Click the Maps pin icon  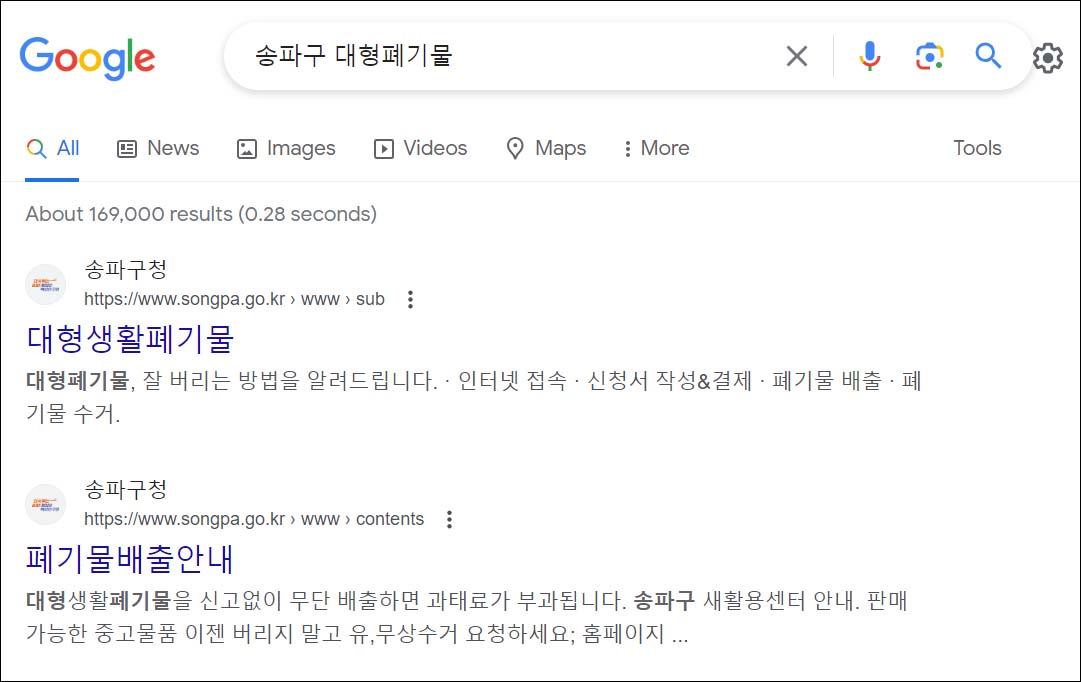pyautogui.click(x=515, y=147)
